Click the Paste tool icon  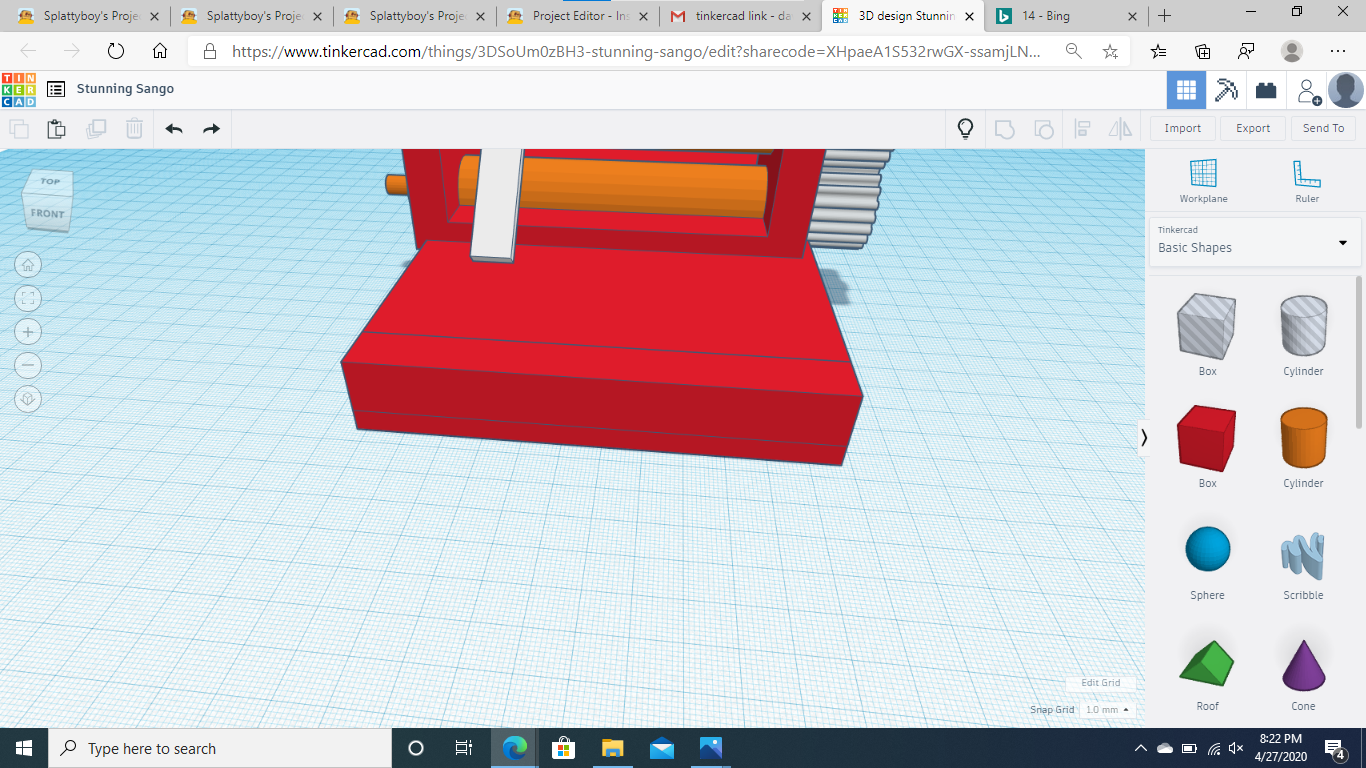pyautogui.click(x=57, y=128)
